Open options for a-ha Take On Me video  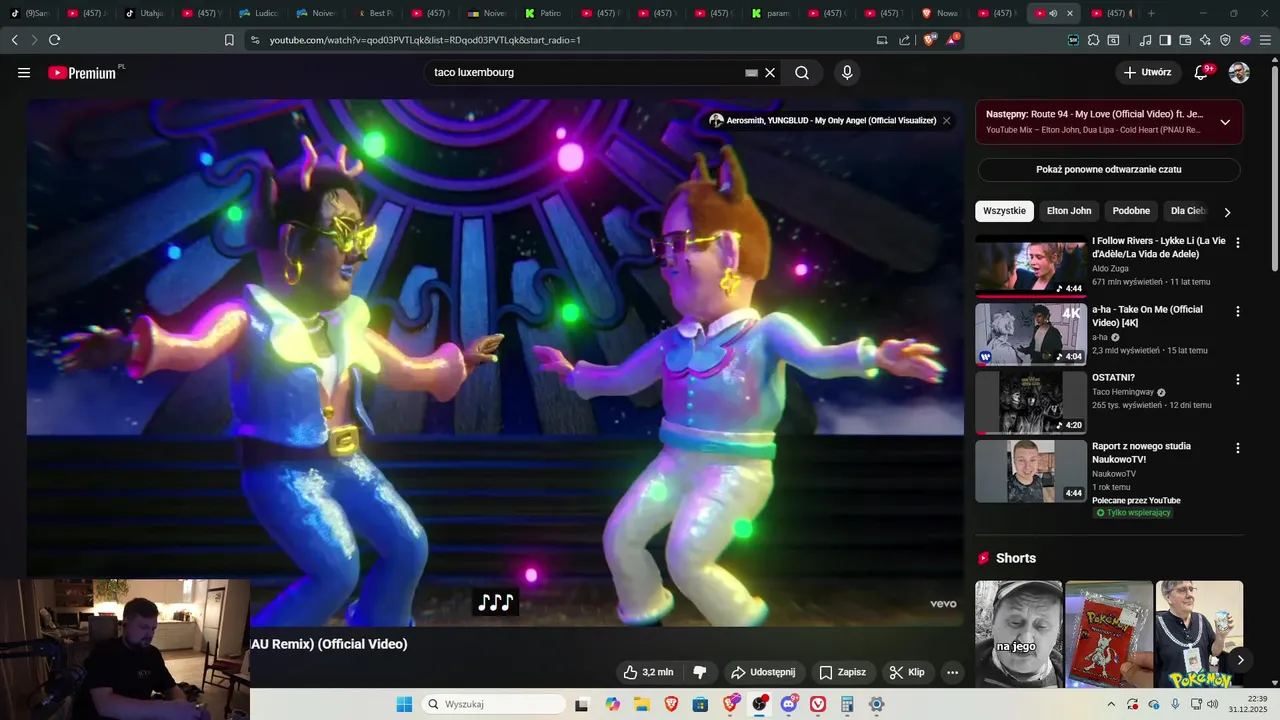coord(1238,312)
